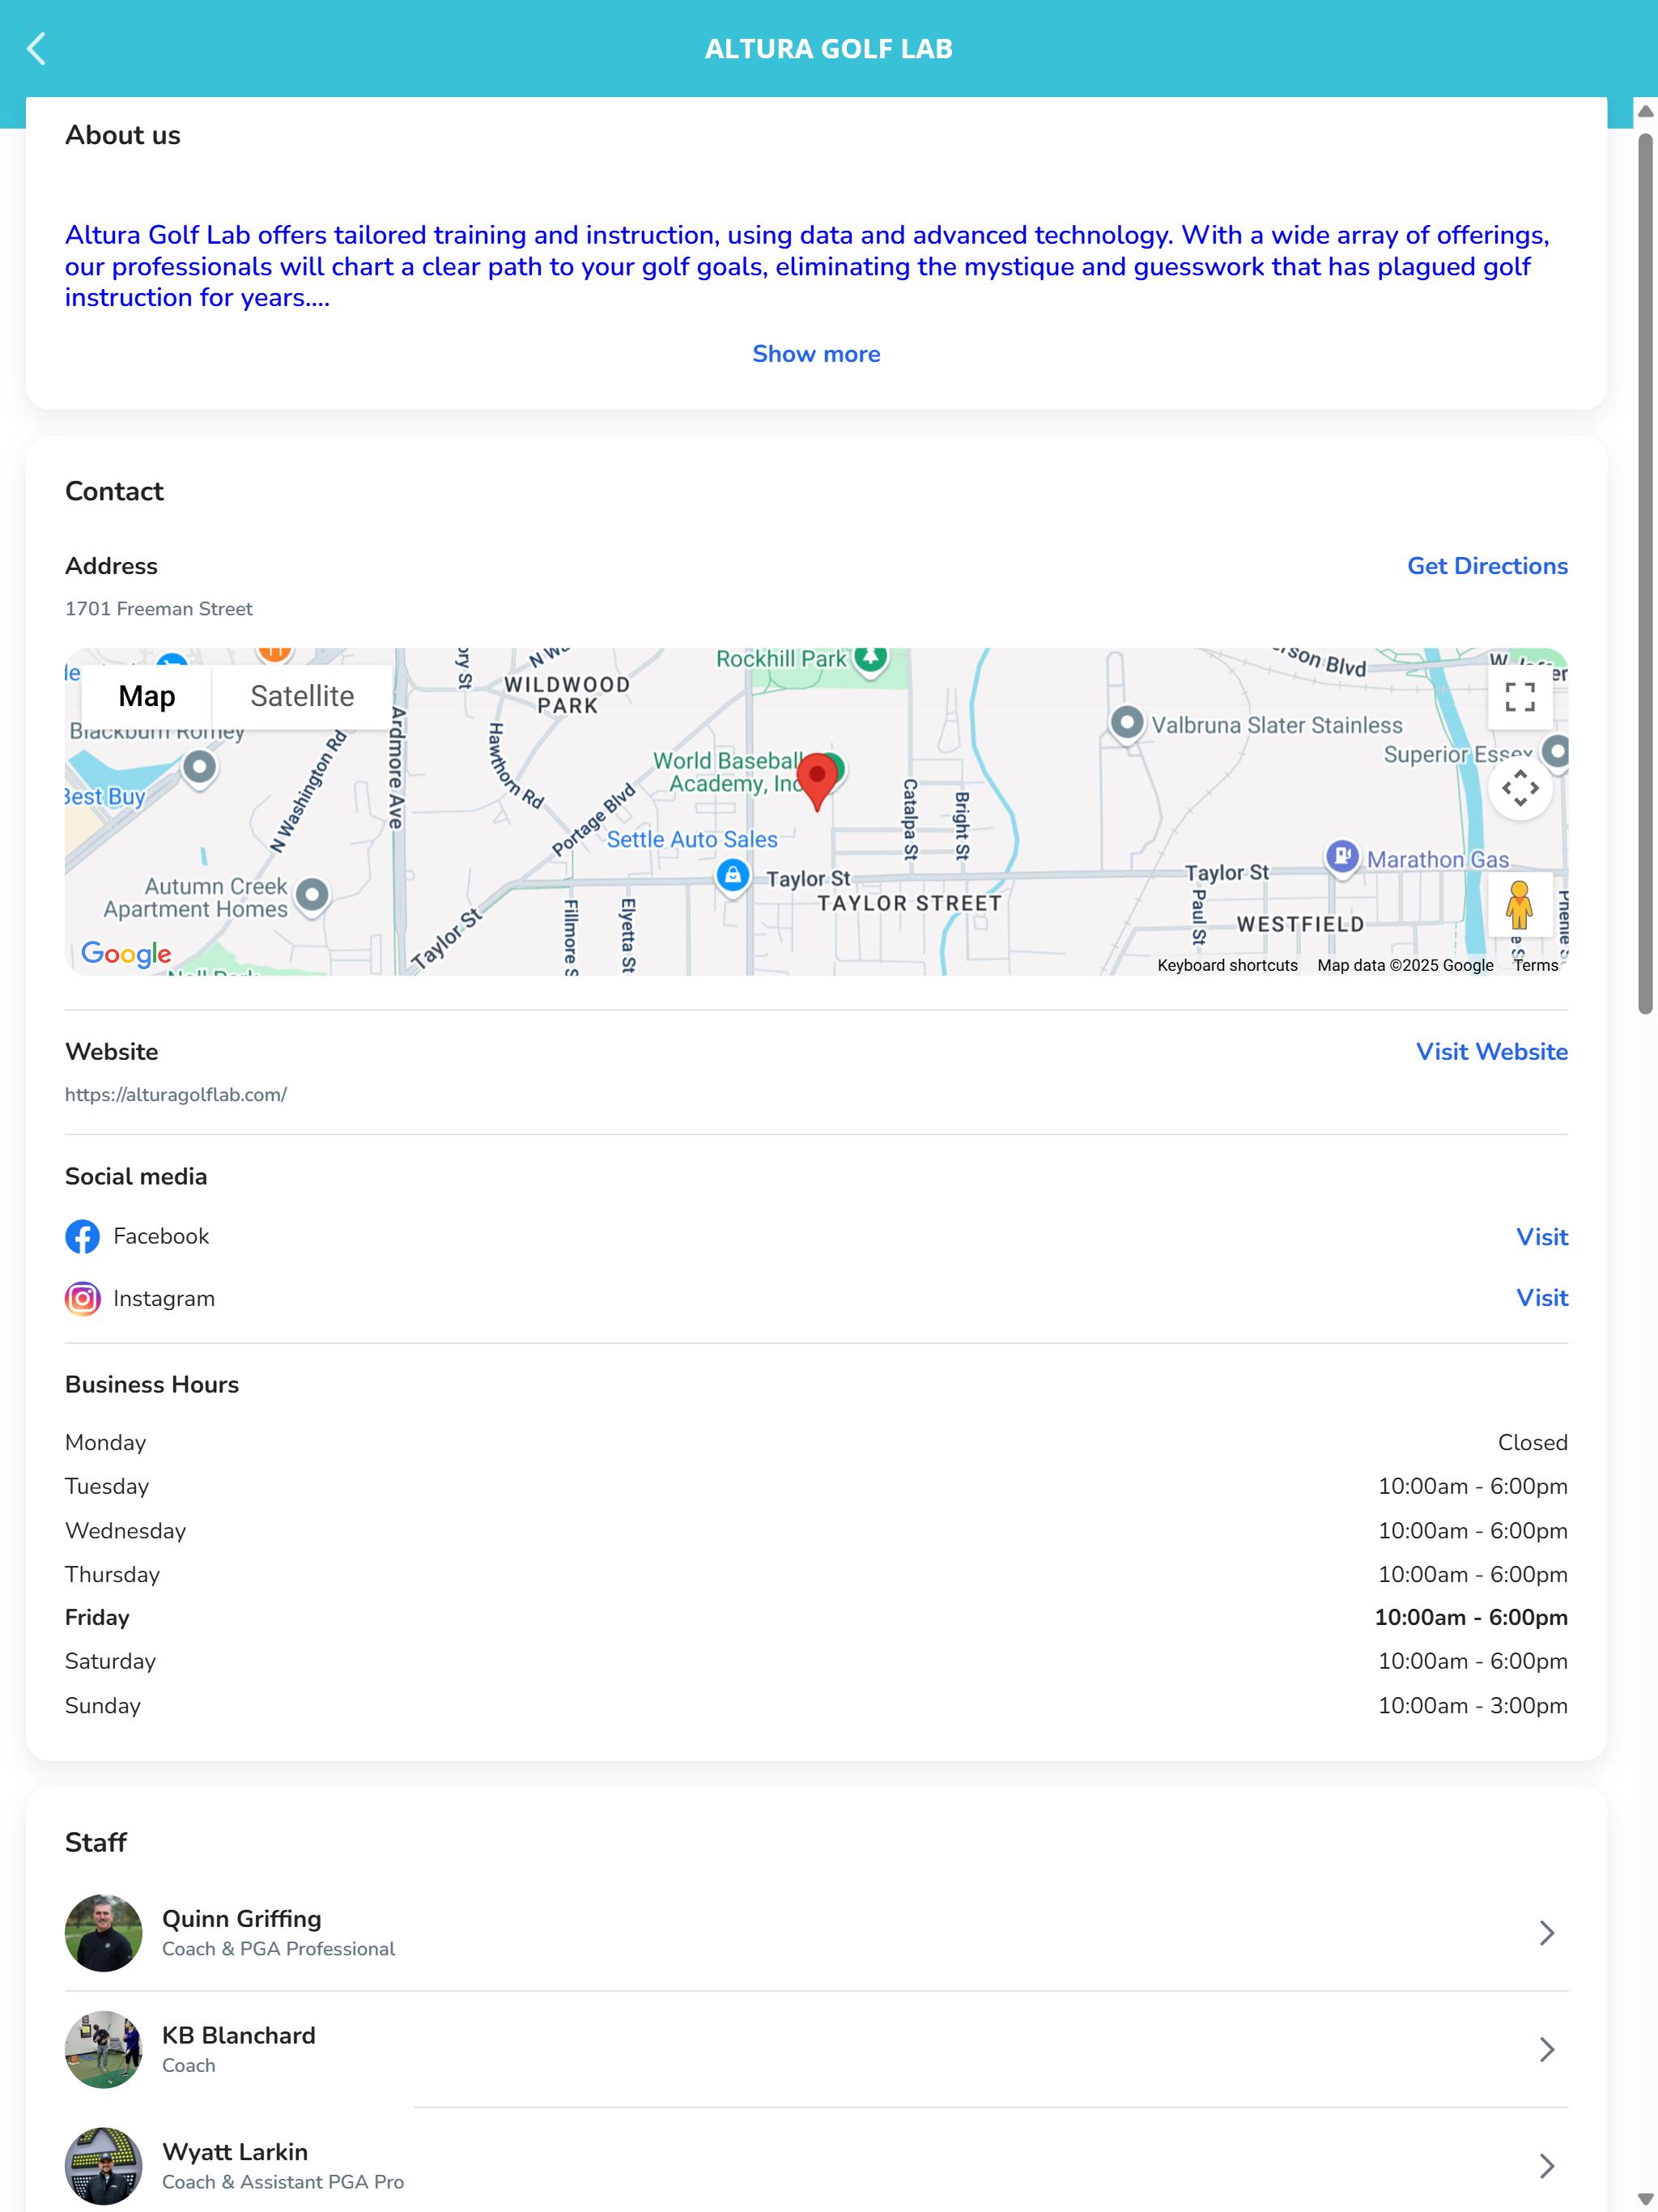
Task: Click the Friday business hours row
Action: click(x=816, y=1618)
